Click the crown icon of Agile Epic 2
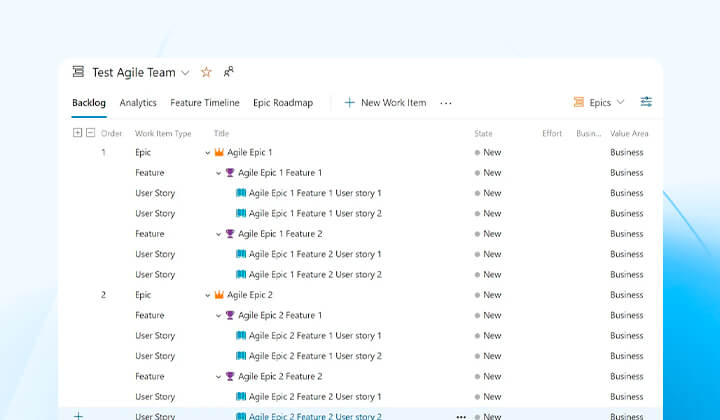Viewport: 720px width, 420px height. [219, 295]
